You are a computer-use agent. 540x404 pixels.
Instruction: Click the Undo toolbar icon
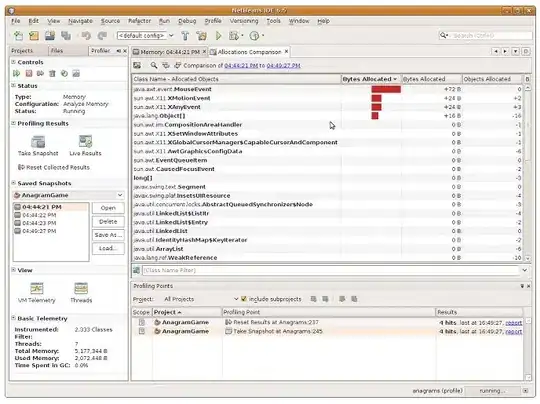pyautogui.click(x=86, y=35)
